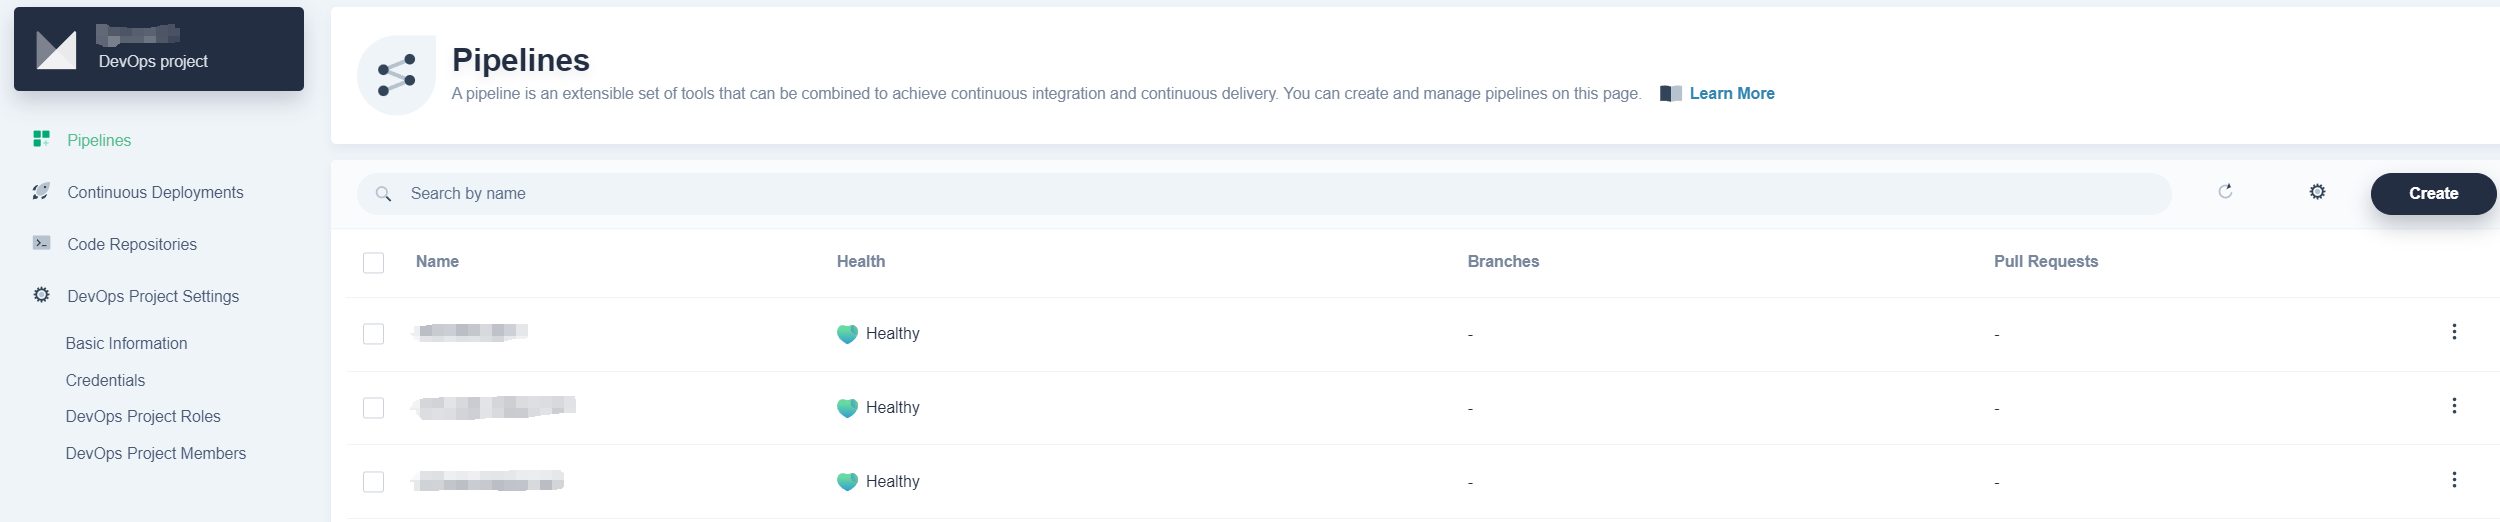Image resolution: width=2500 pixels, height=522 pixels.
Task: Follow the Learn More link
Action: pos(1731,94)
